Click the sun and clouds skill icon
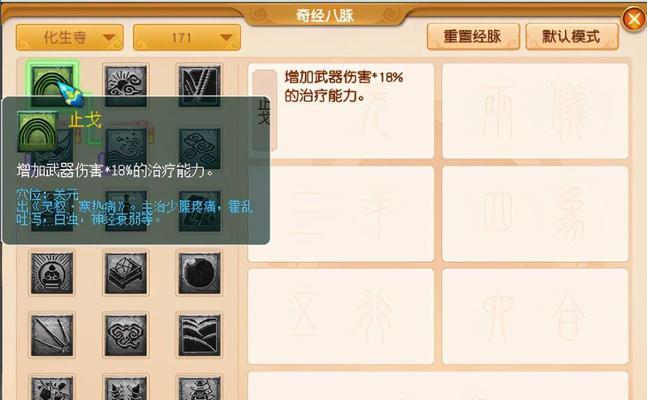 [125, 85]
